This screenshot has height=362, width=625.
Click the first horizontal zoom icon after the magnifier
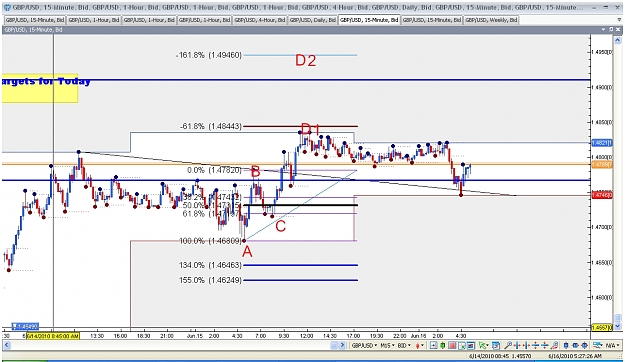coord(517,345)
